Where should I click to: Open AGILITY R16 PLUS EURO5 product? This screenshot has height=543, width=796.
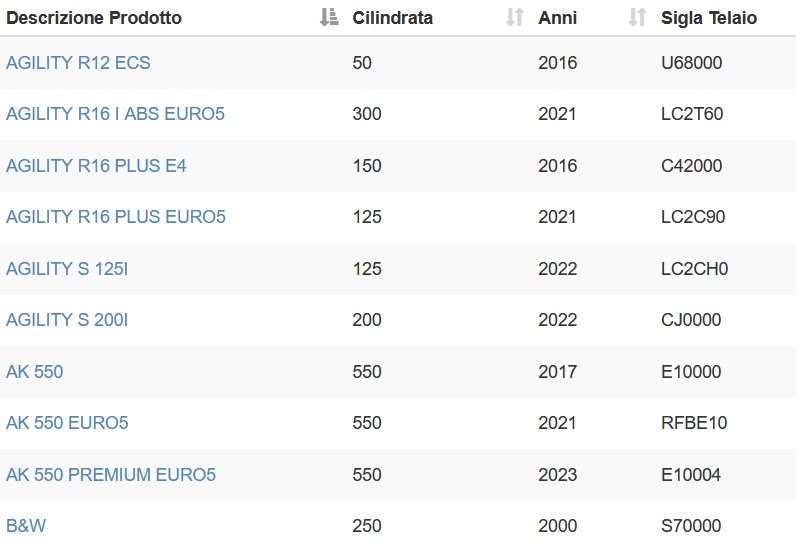click(x=116, y=217)
